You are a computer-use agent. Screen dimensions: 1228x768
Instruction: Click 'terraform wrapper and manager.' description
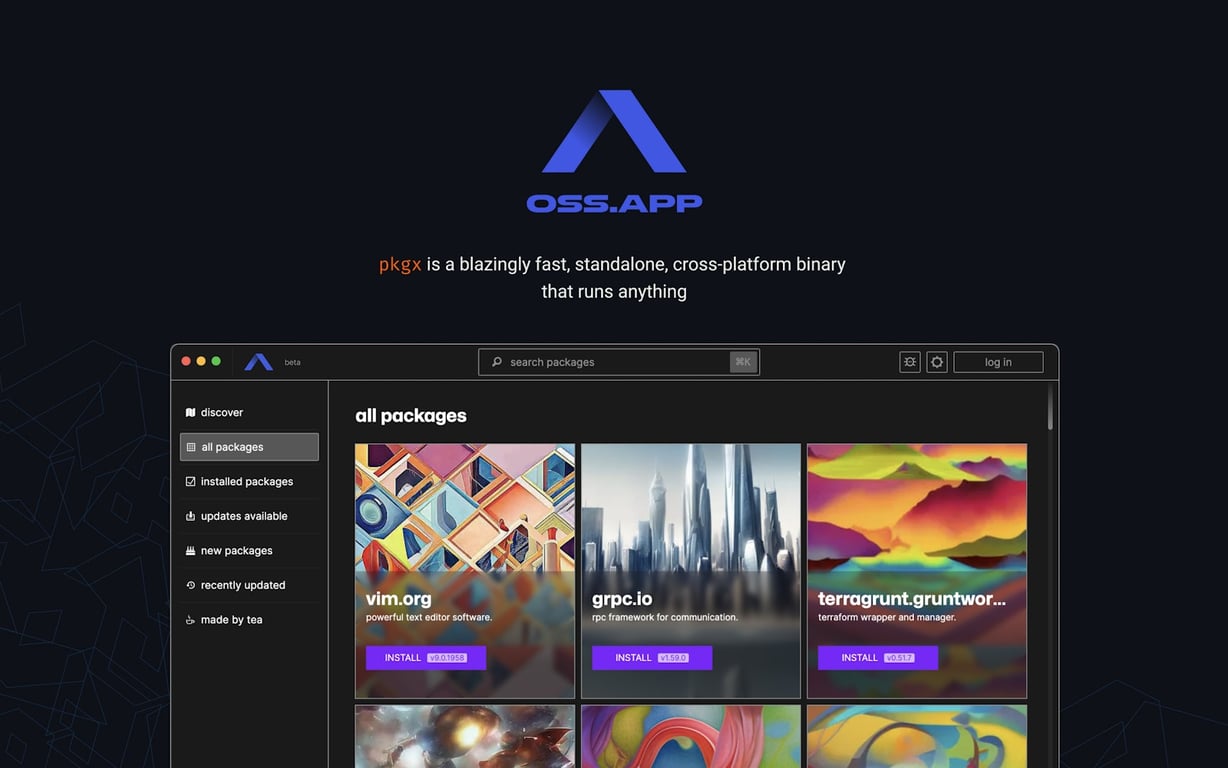[x=887, y=618]
